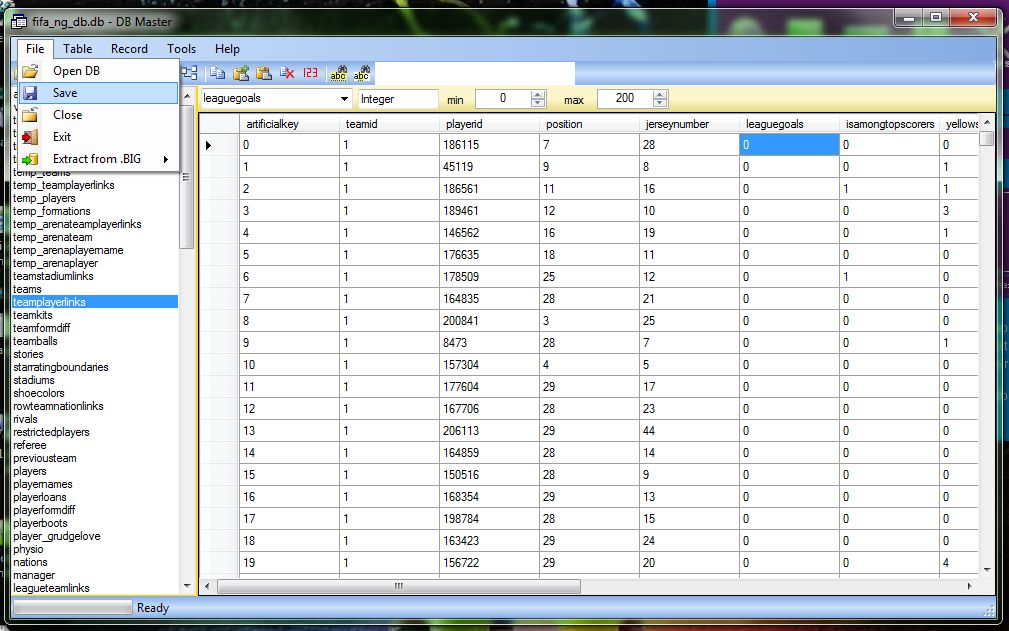Click the second abc search toolbar icon
The width and height of the screenshot is (1009, 631).
(362, 73)
